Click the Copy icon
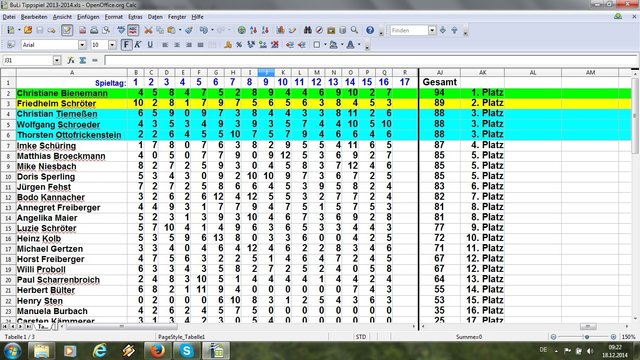The image size is (640, 360). [x=160, y=30]
